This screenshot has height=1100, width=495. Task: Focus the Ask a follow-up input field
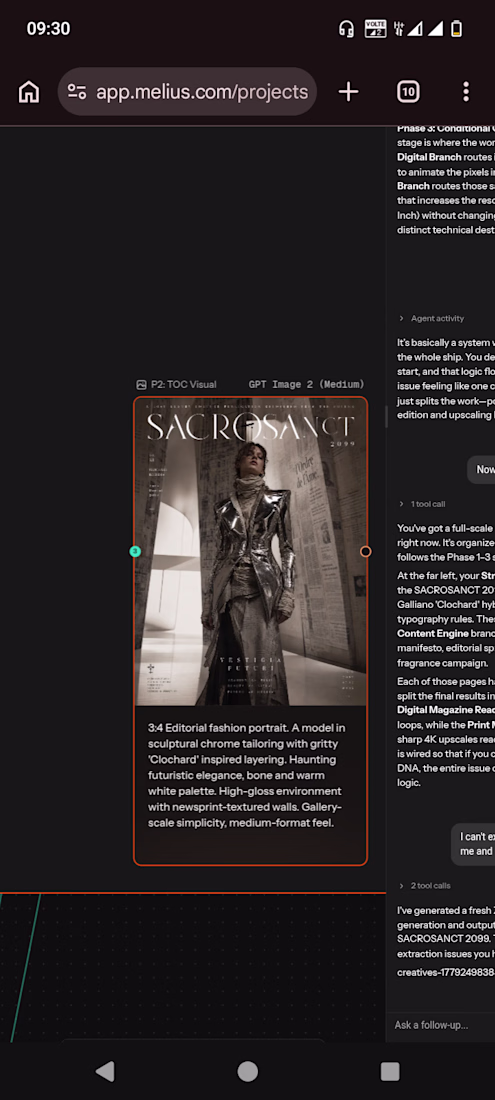pos(441,1025)
